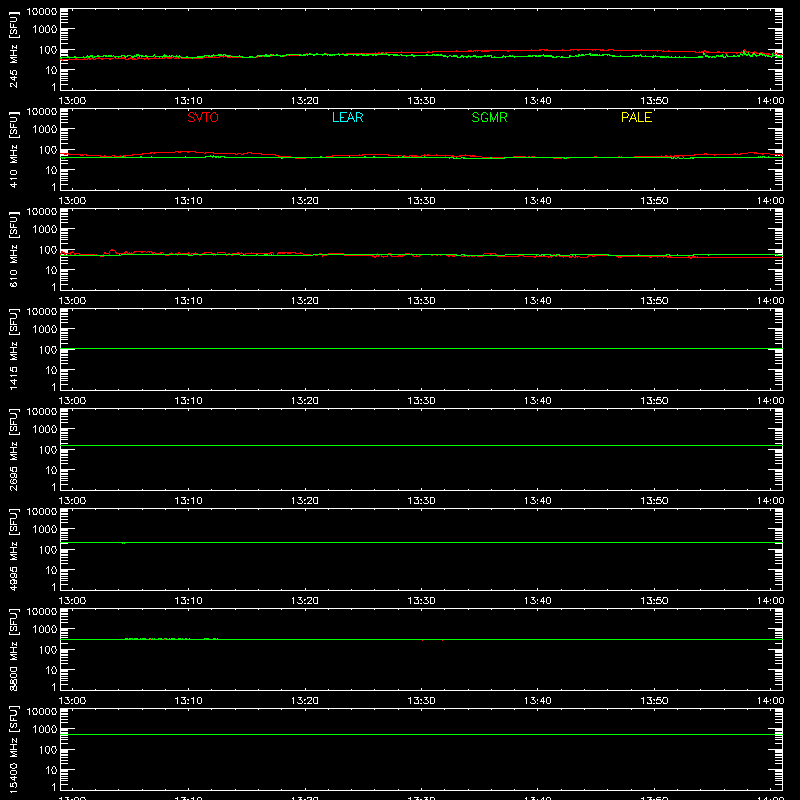Select the 610 MHz [SFU] axis title
This screenshot has width=800, height=800.
(14, 249)
